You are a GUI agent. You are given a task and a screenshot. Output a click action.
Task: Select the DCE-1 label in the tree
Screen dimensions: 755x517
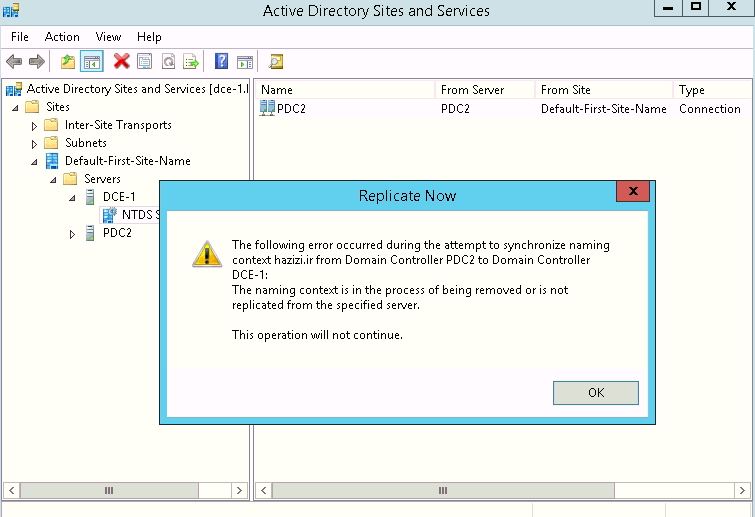click(119, 197)
